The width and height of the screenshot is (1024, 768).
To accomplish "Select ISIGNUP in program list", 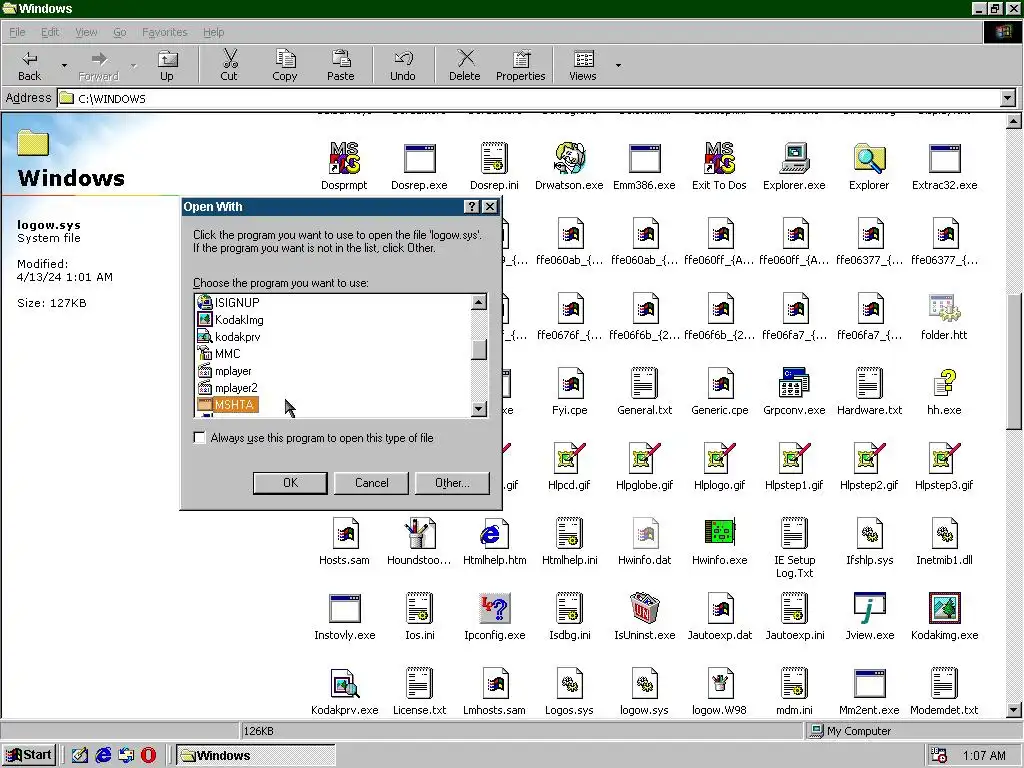I will [x=229, y=302].
